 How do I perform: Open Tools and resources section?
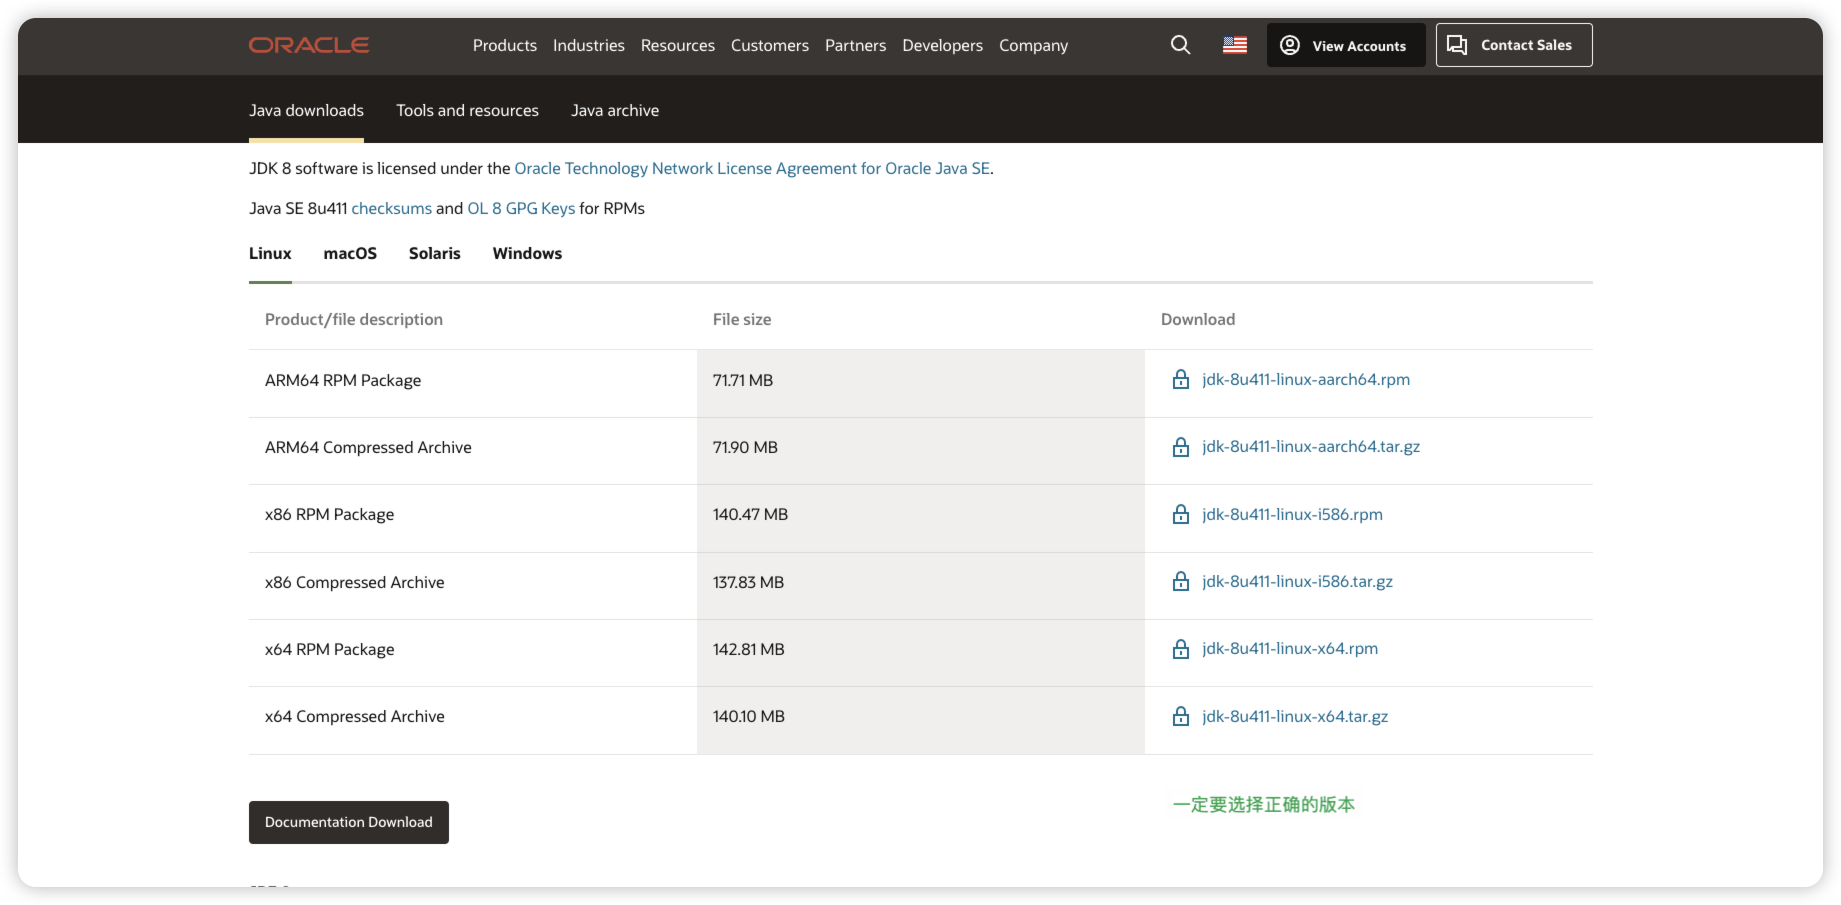click(468, 110)
